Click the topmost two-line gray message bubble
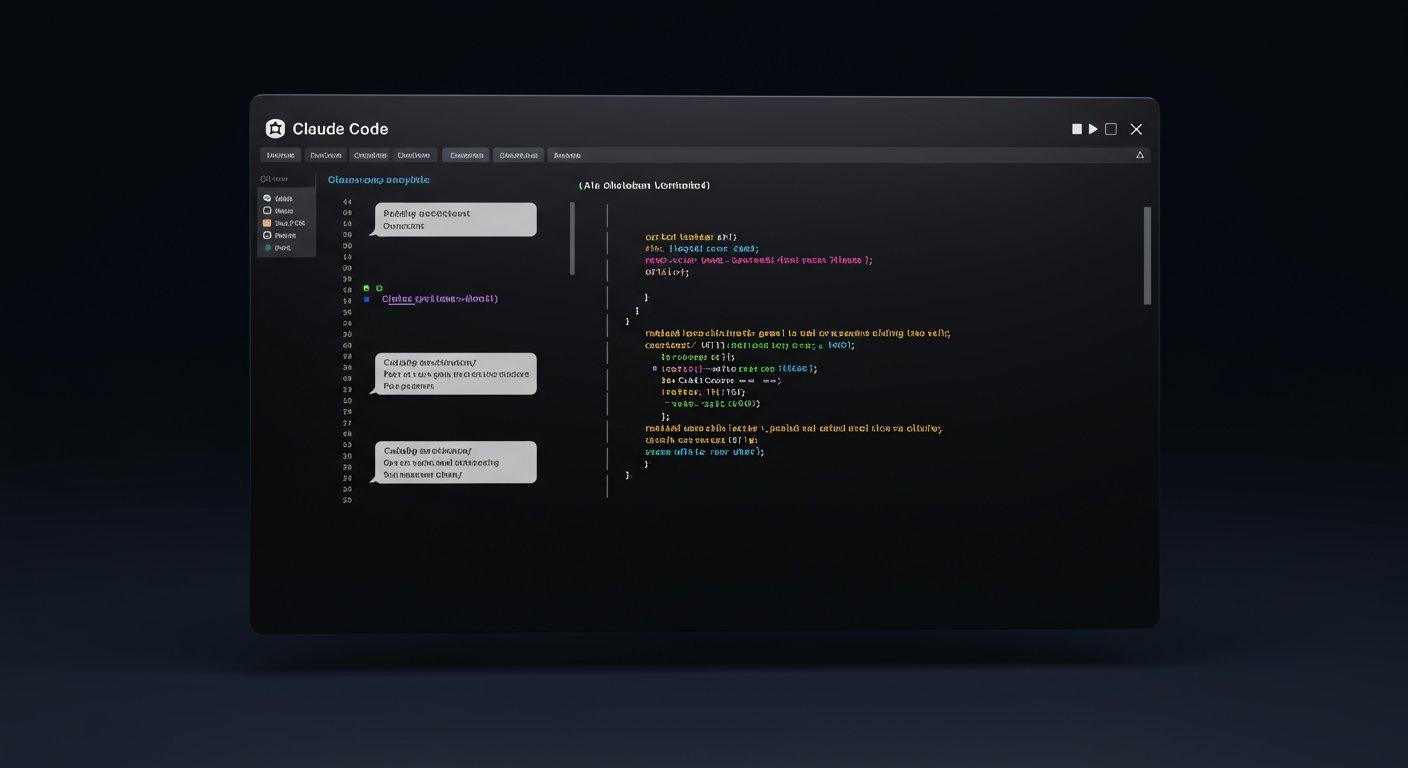This screenshot has height=768, width=1408. point(456,220)
